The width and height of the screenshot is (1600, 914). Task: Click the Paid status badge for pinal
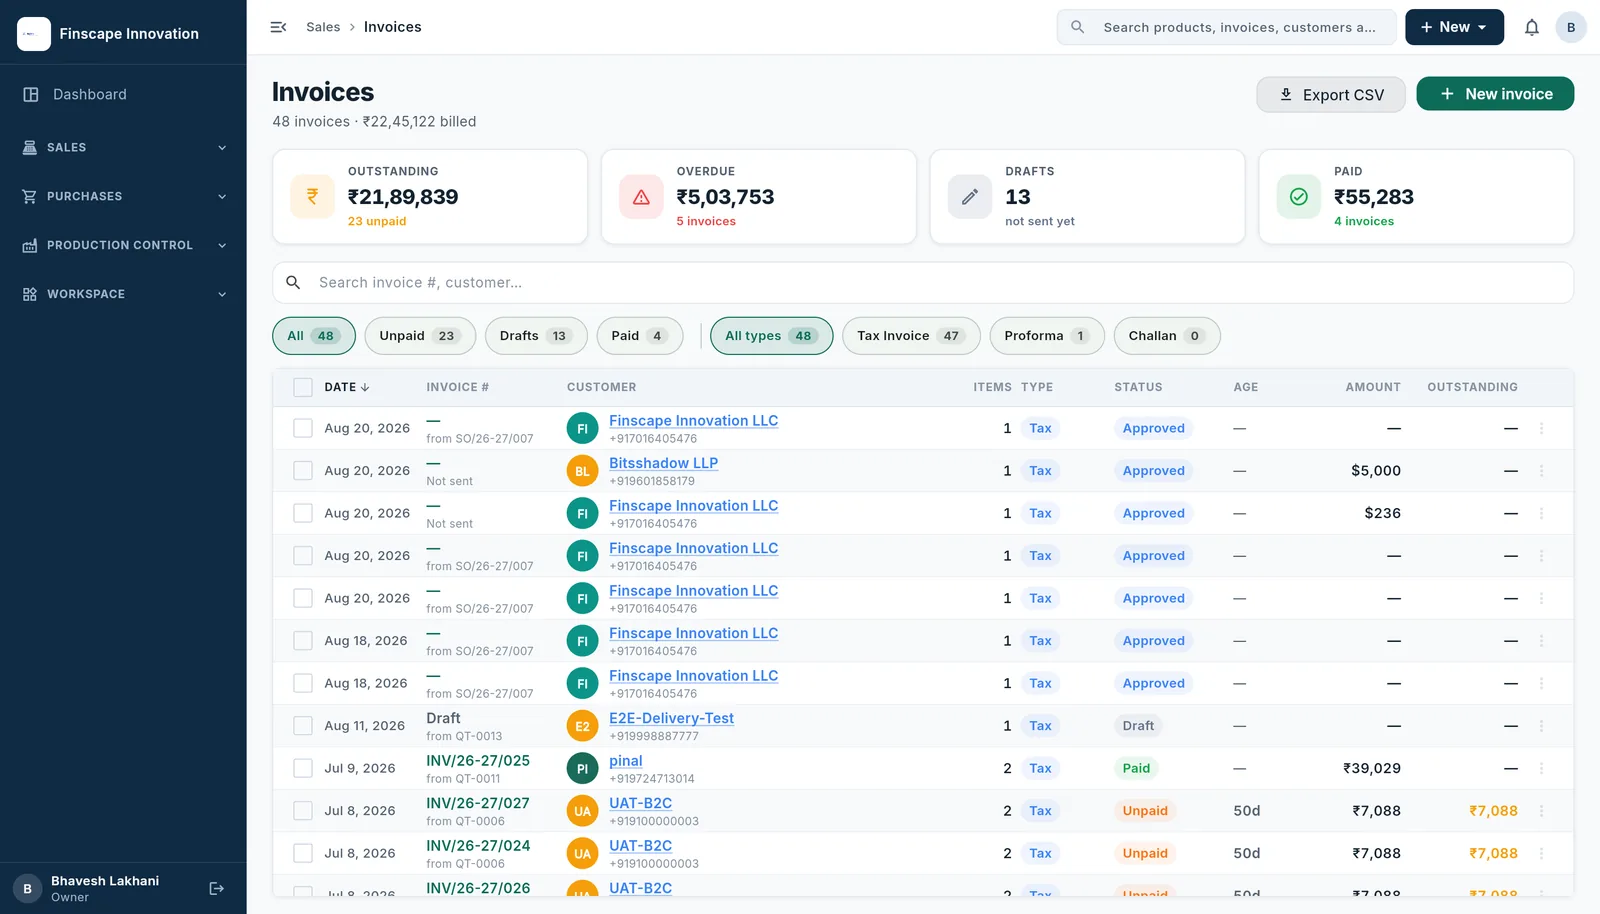coord(1136,768)
